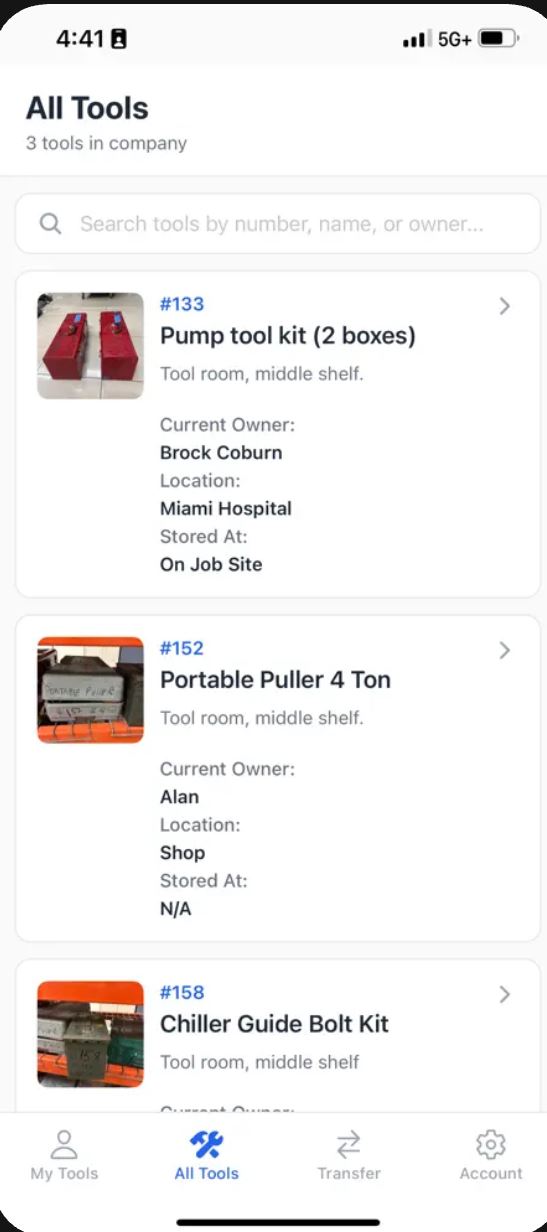Switch to the Transfer tab label
This screenshot has width=547, height=1232.
[x=349, y=1173]
